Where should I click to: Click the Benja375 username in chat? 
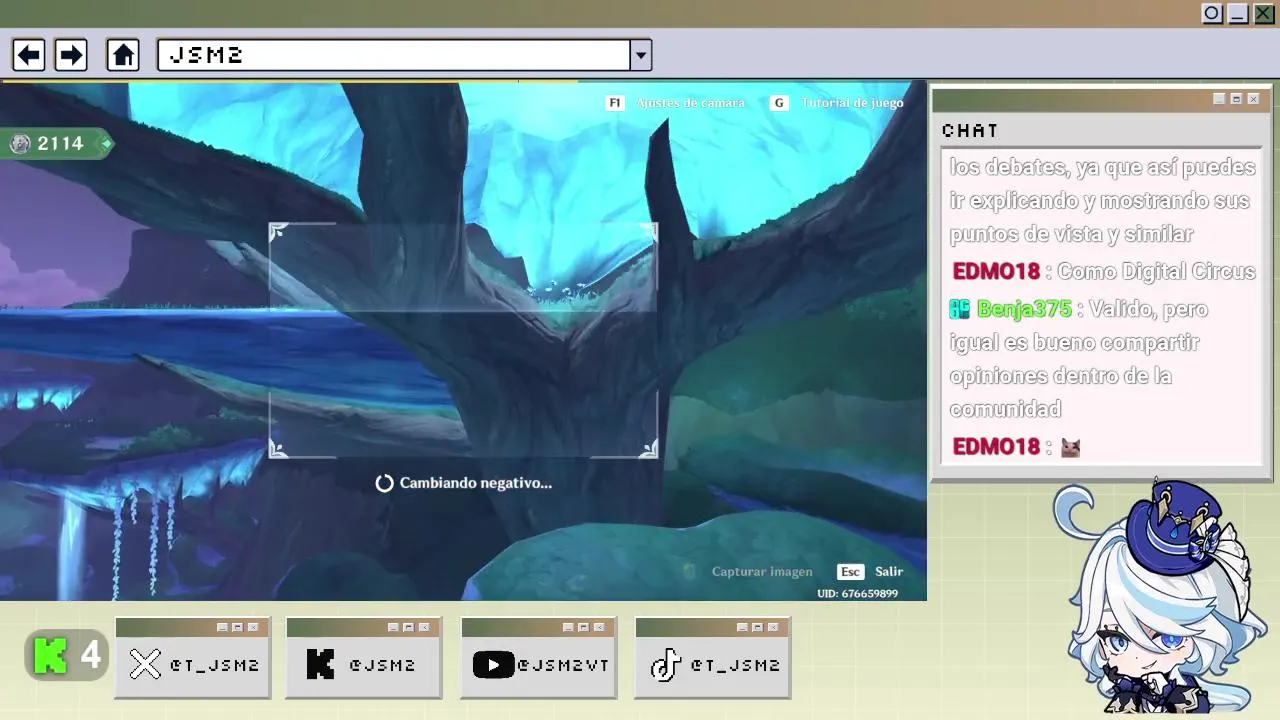(1024, 309)
